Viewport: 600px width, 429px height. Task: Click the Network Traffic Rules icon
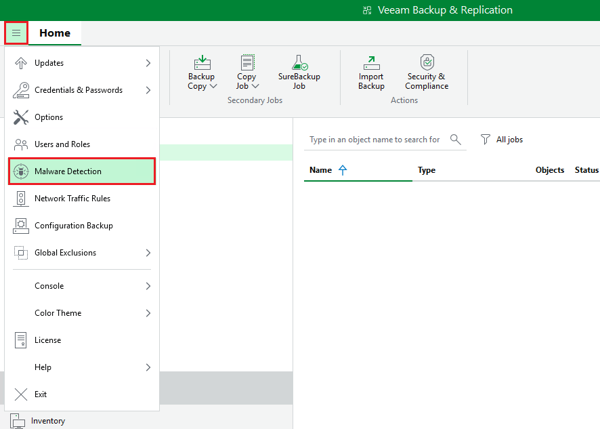coord(21,199)
